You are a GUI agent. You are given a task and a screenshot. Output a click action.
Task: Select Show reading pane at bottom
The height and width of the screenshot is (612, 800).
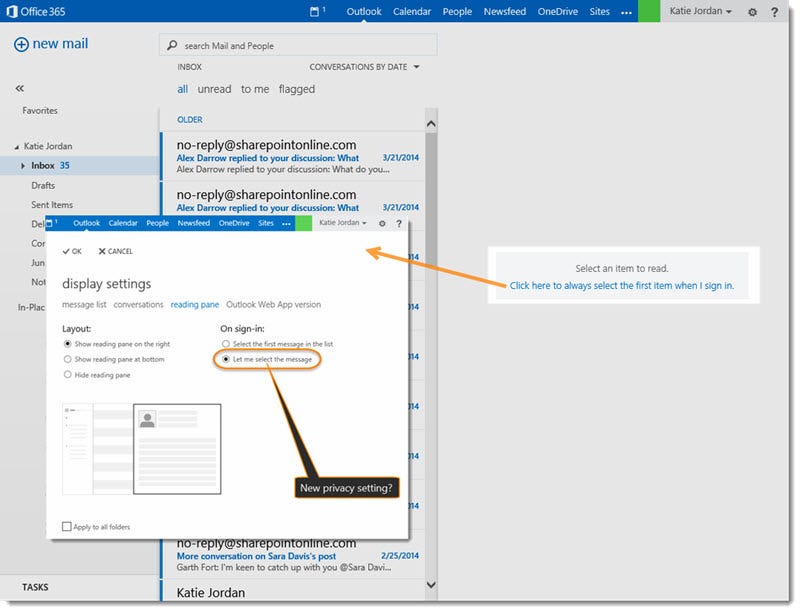(x=63, y=361)
